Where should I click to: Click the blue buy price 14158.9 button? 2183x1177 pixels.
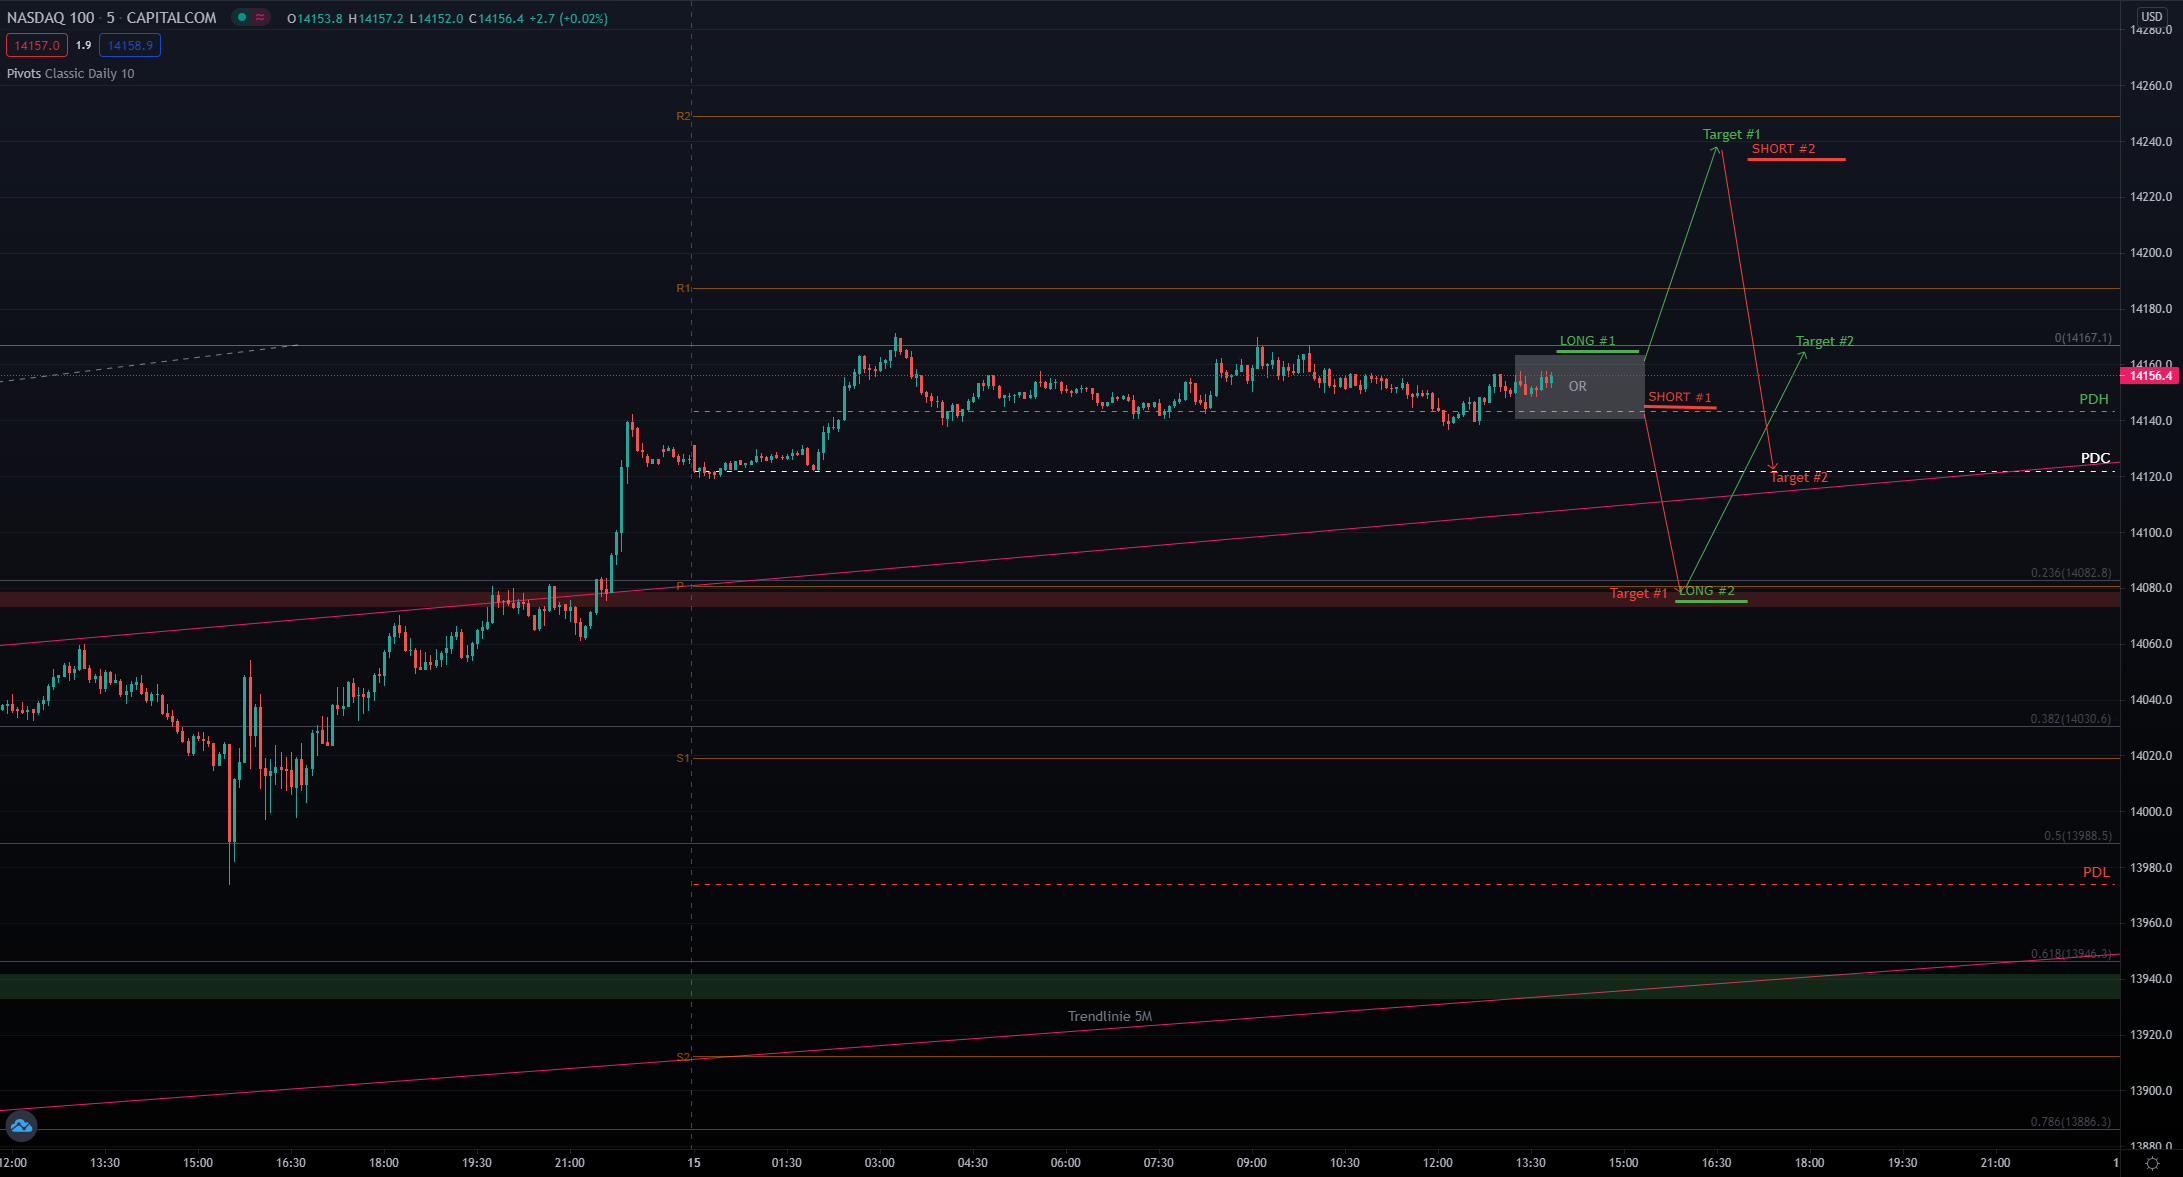tap(130, 45)
